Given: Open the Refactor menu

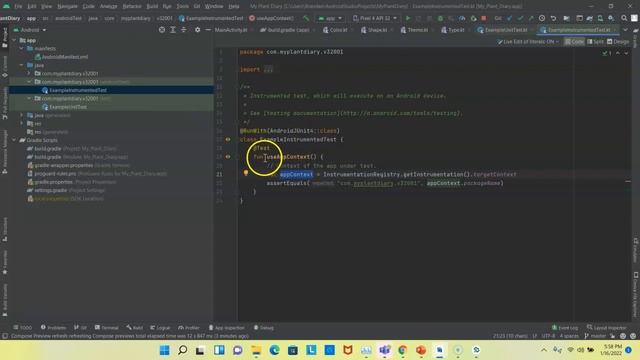Looking at the screenshot, I should (x=132, y=7).
